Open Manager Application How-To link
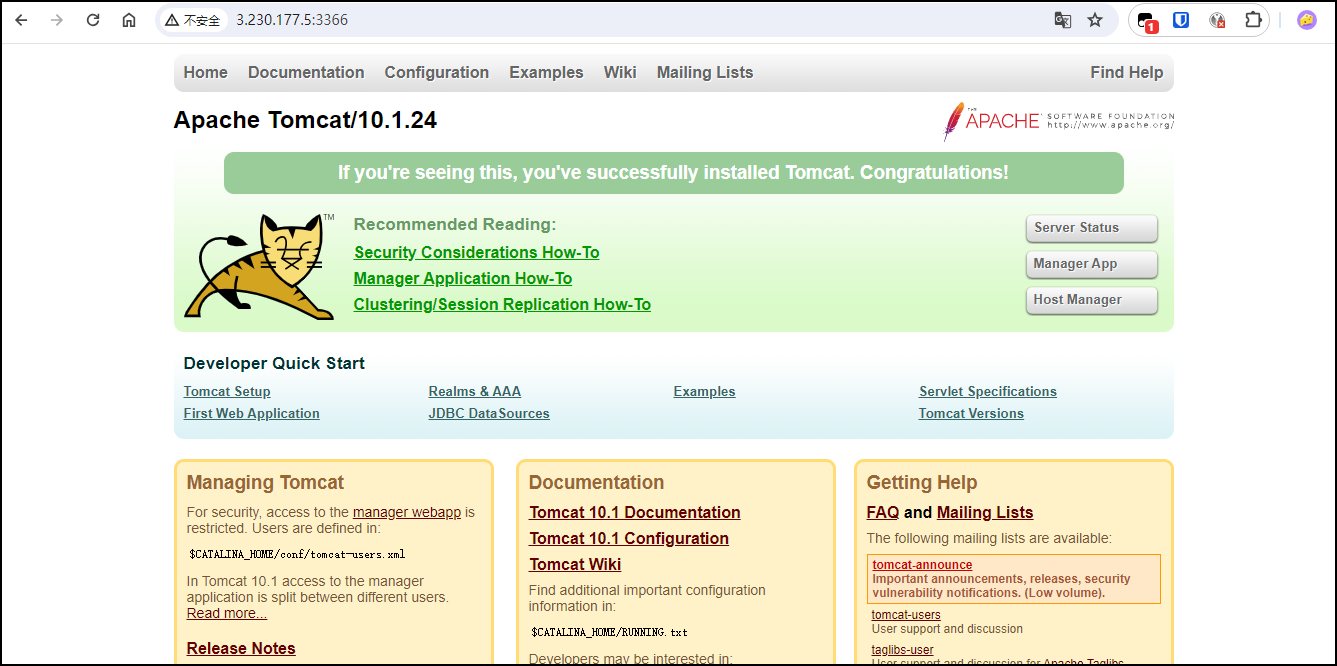Image resolution: width=1337 pixels, height=666 pixels. (x=463, y=278)
